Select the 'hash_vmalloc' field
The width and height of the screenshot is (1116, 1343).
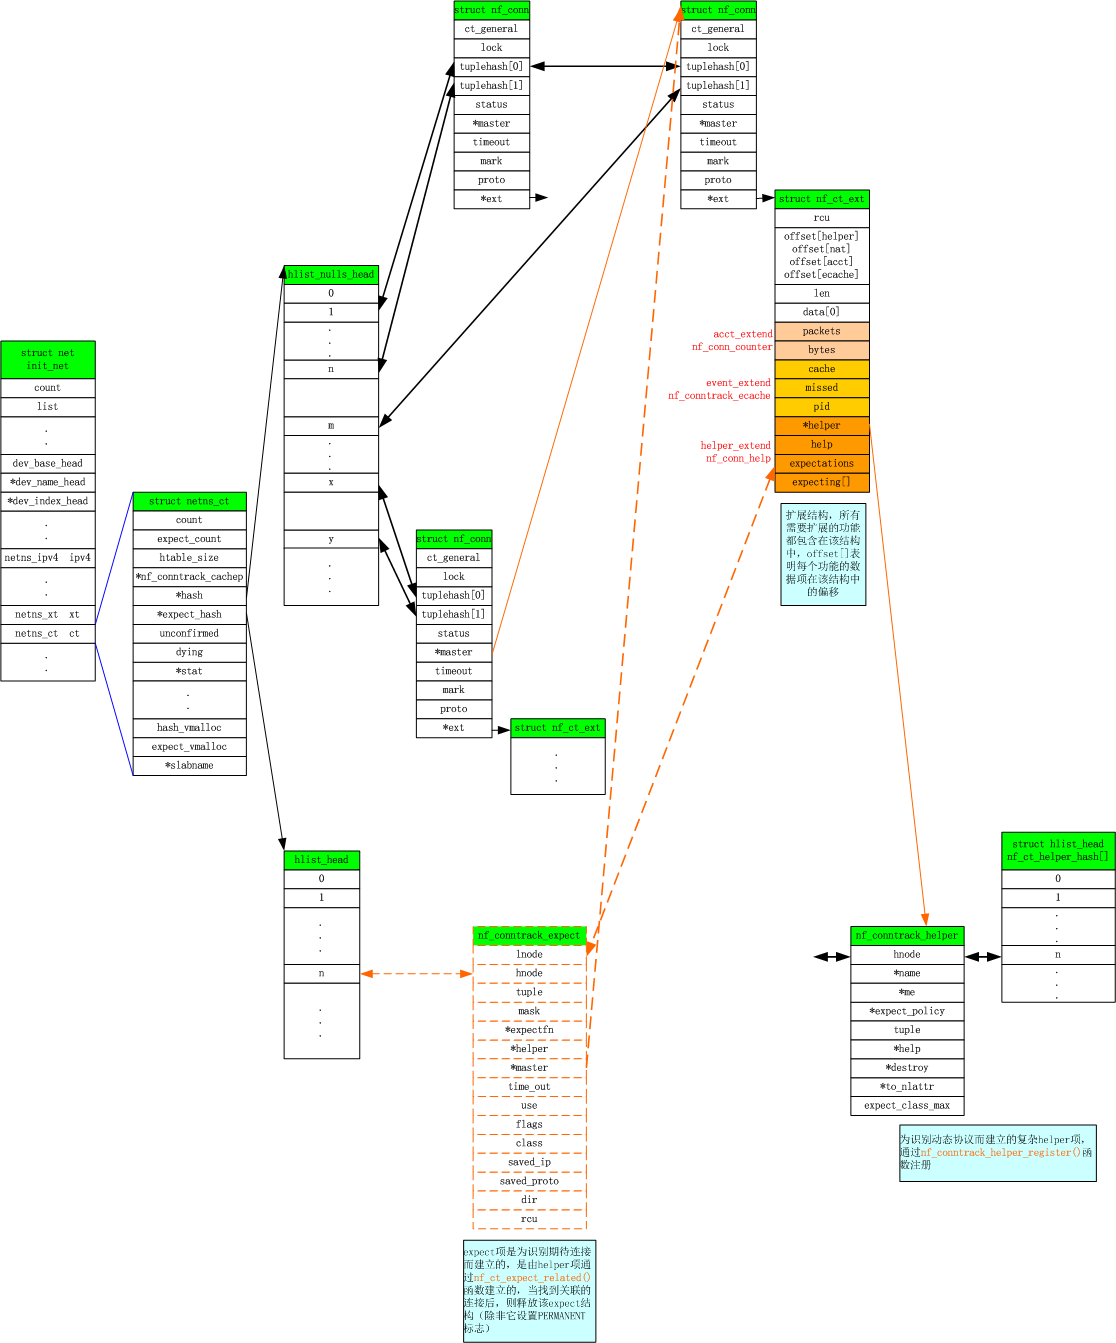pyautogui.click(x=190, y=728)
